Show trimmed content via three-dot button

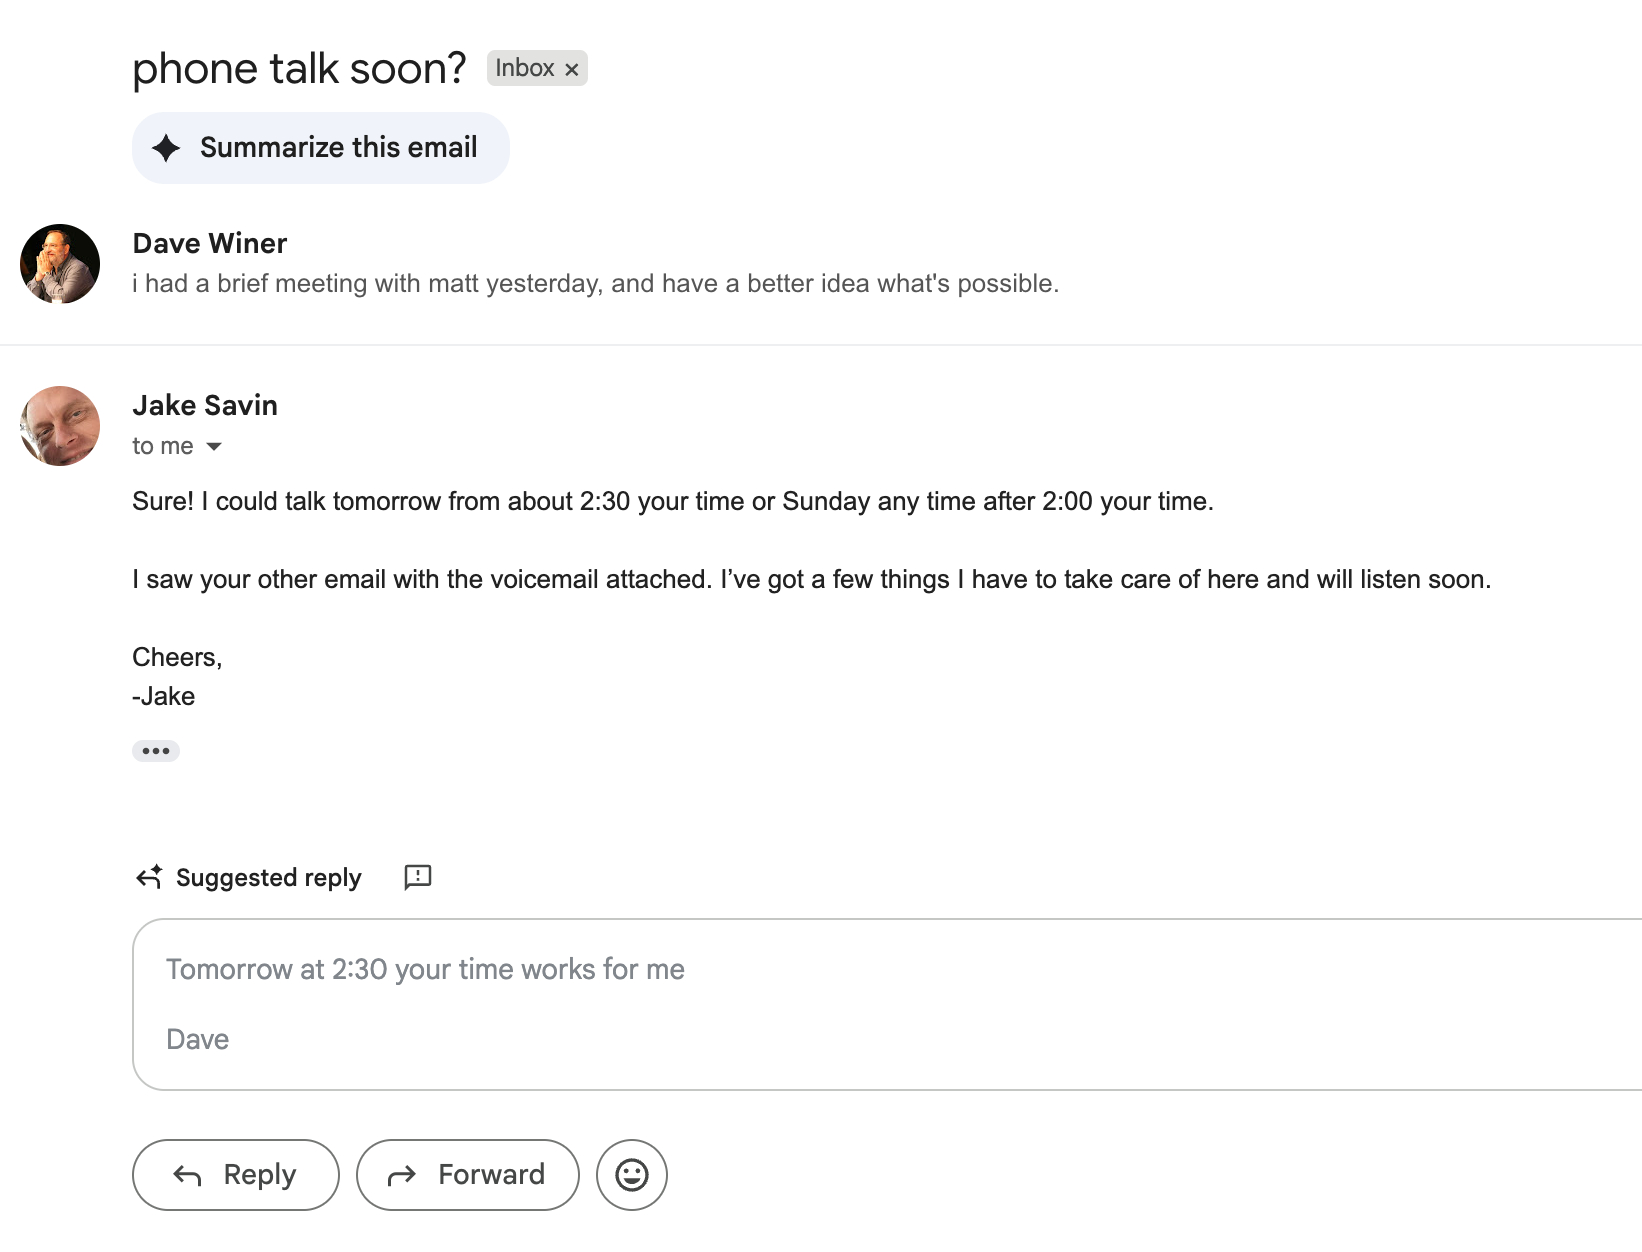(x=156, y=751)
